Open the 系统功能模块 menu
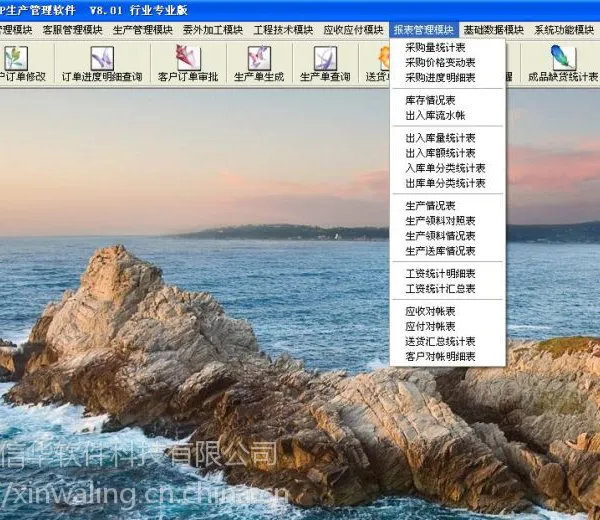The image size is (600, 520). click(564, 30)
